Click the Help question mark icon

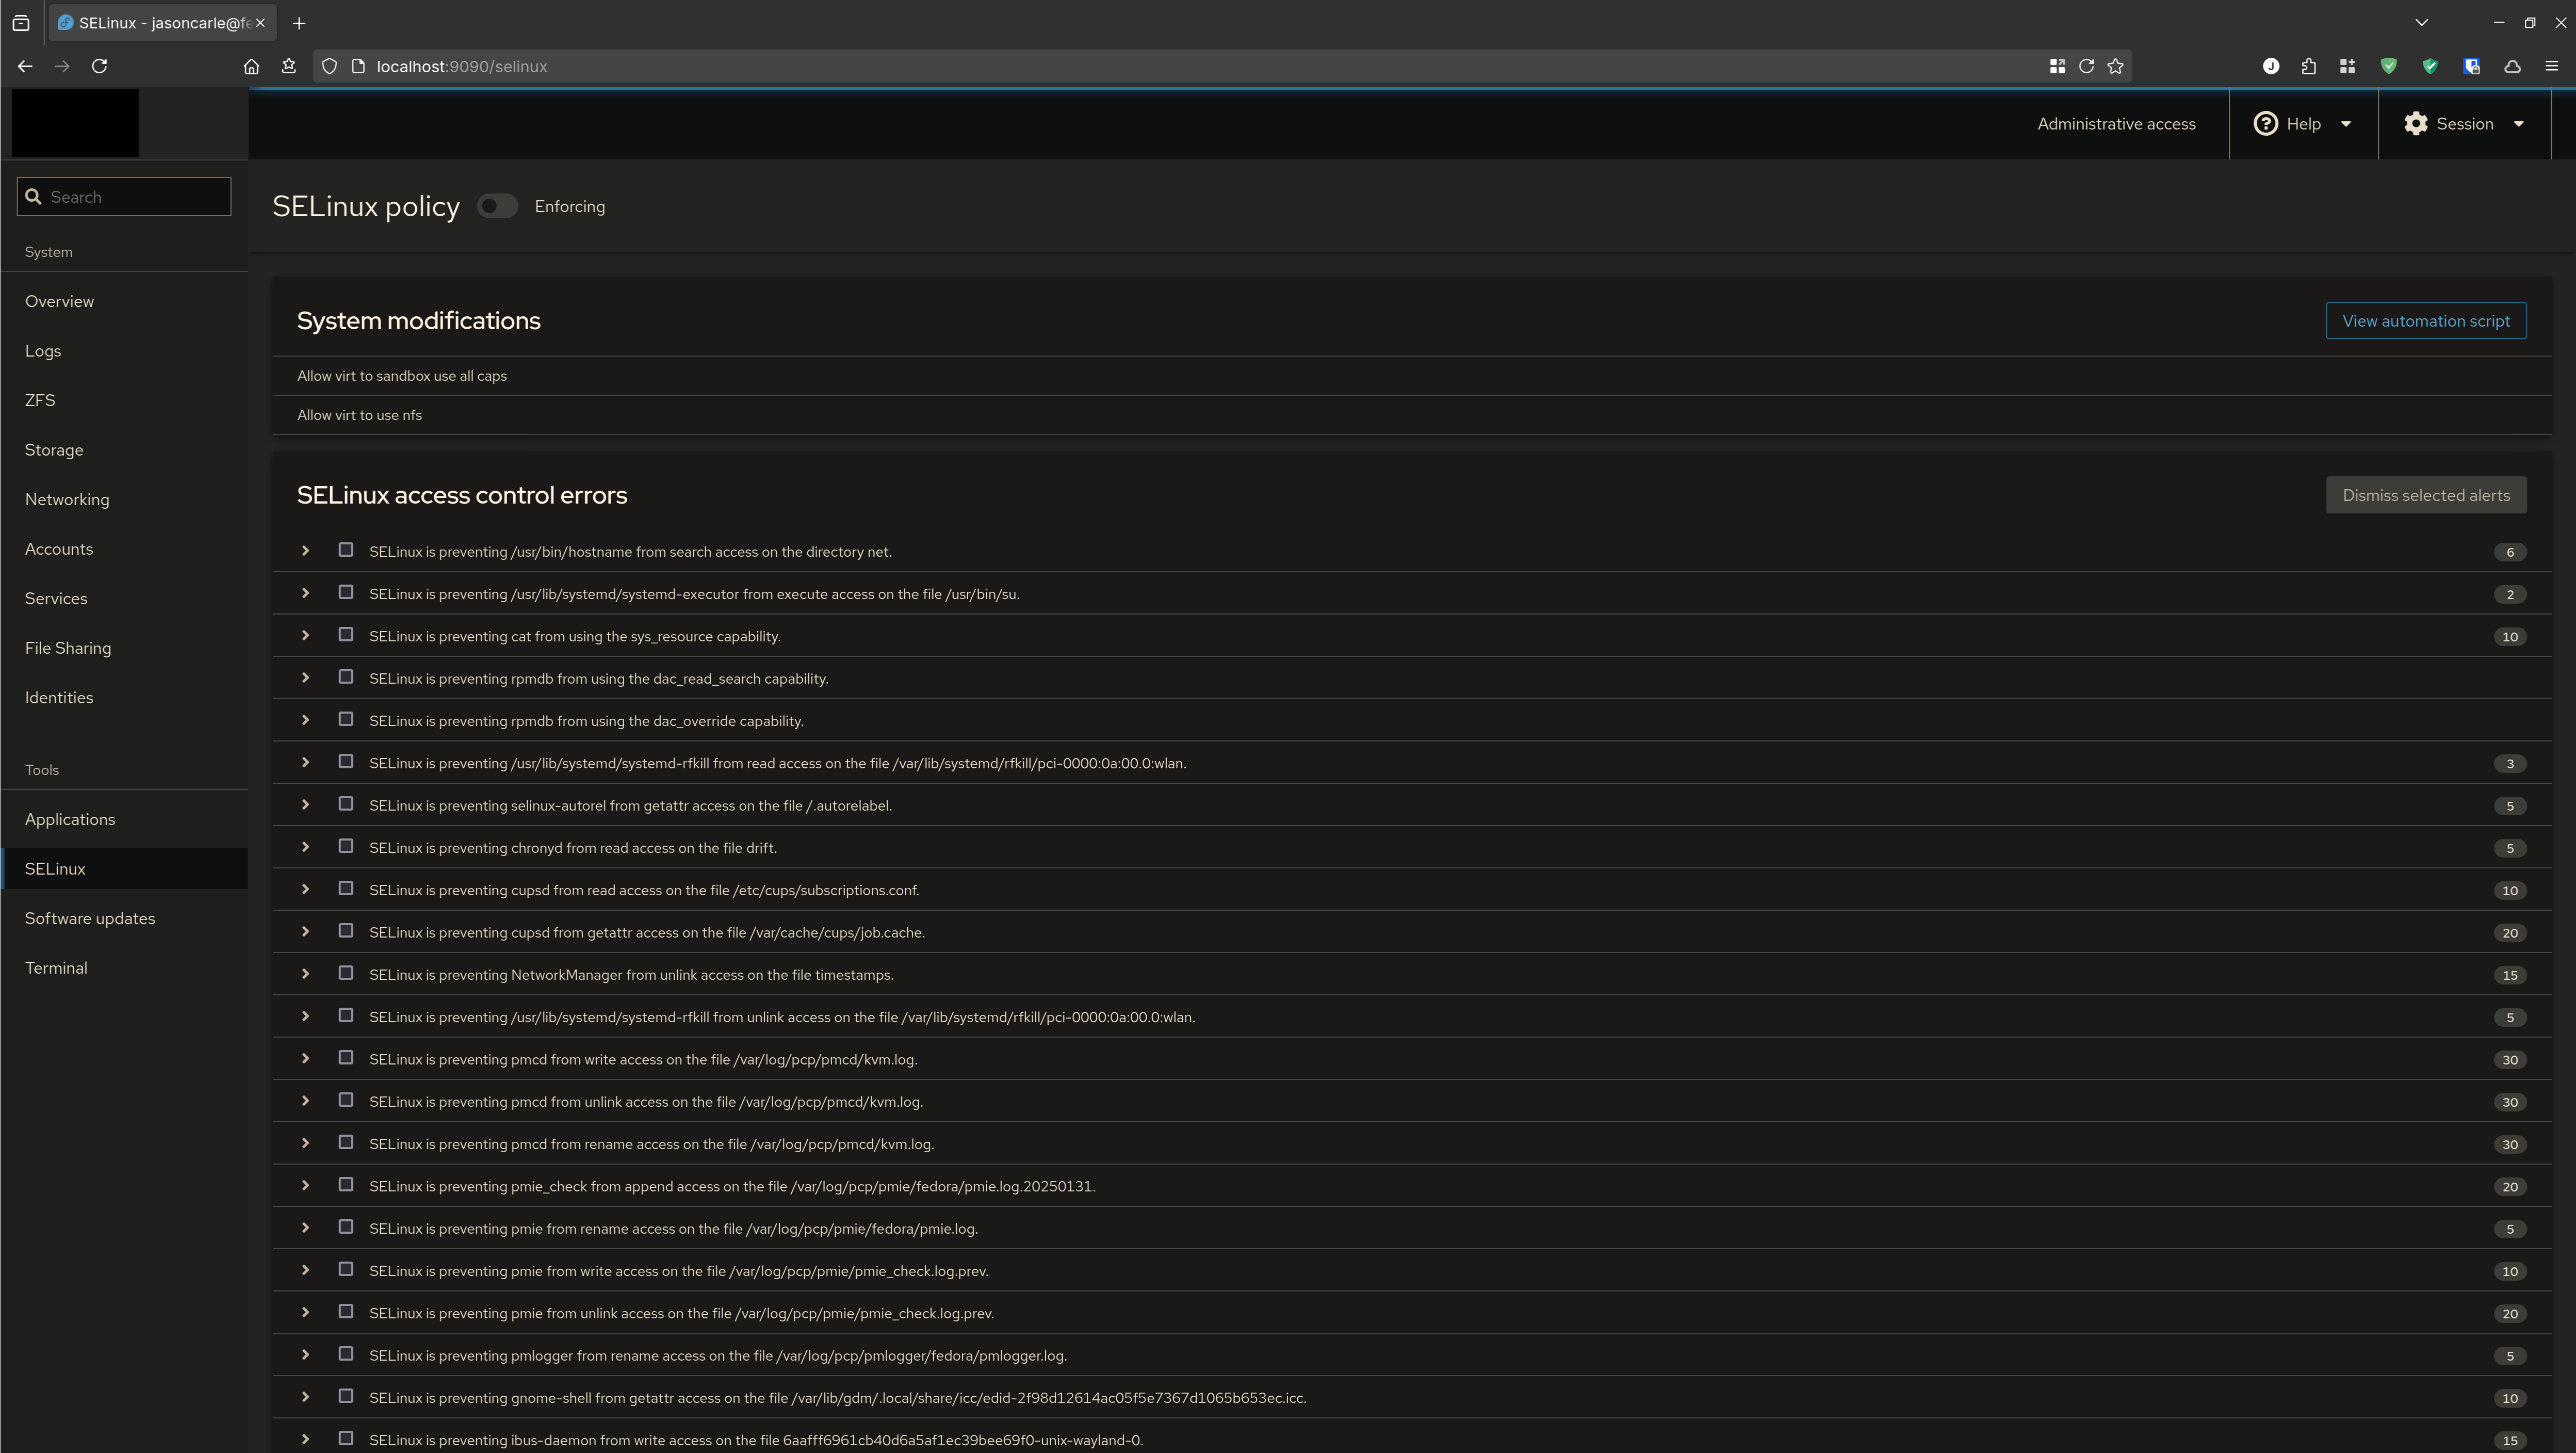click(2266, 124)
